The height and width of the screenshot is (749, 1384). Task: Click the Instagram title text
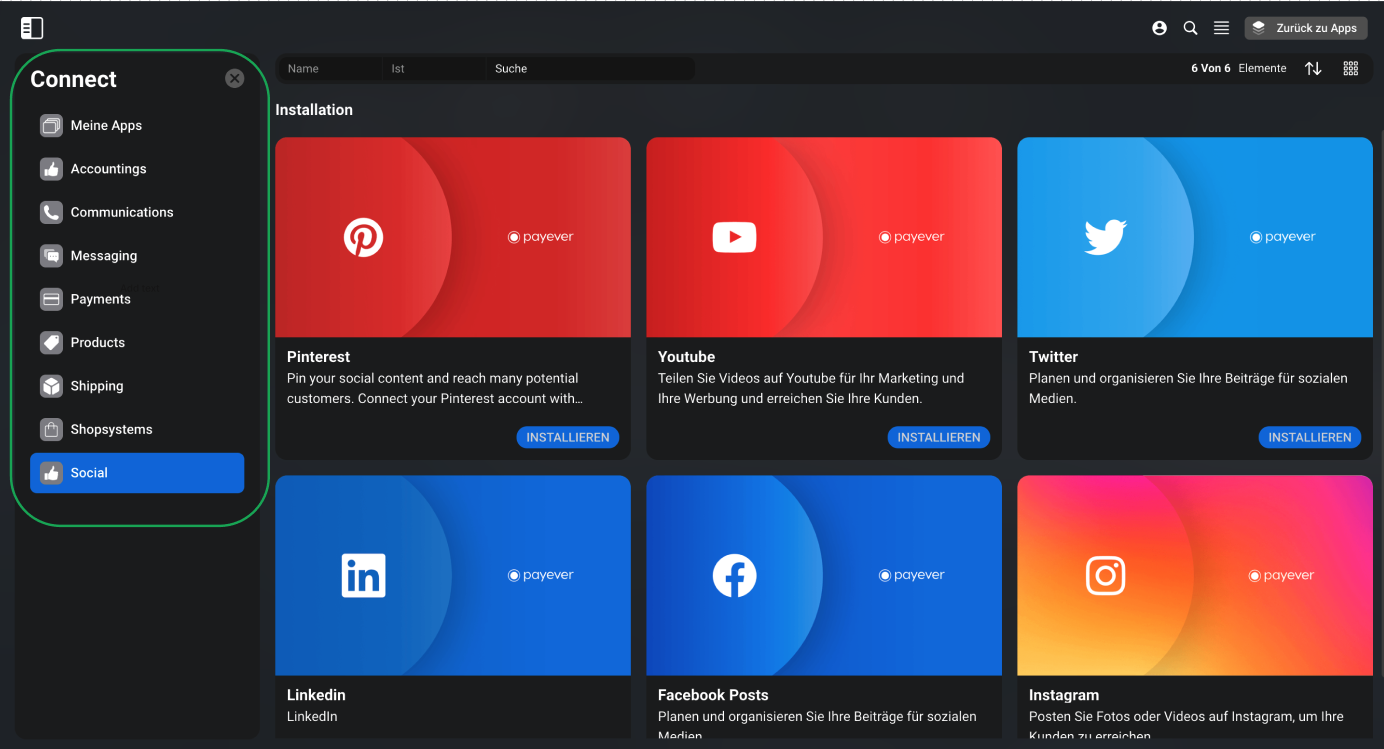[x=1064, y=695]
